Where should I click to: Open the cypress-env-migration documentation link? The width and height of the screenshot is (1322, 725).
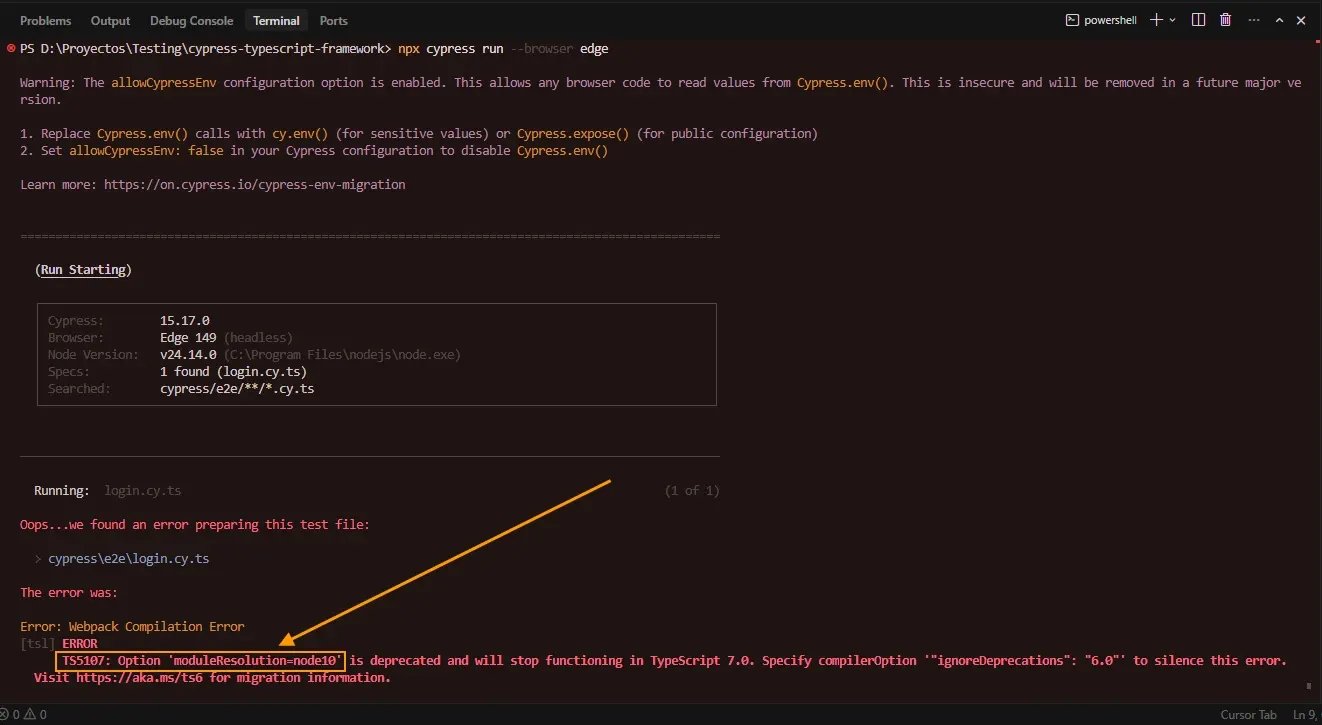(255, 185)
